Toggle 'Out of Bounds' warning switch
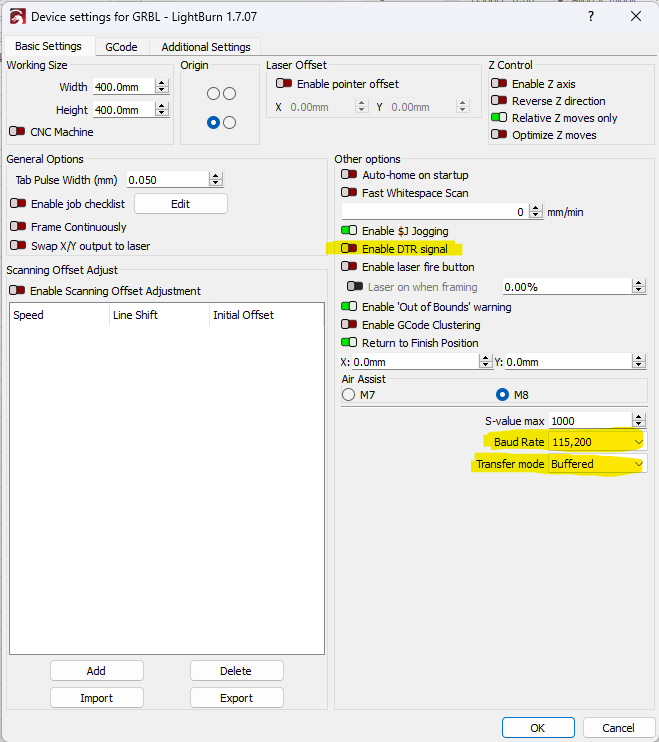The image size is (659, 742). pyautogui.click(x=349, y=306)
